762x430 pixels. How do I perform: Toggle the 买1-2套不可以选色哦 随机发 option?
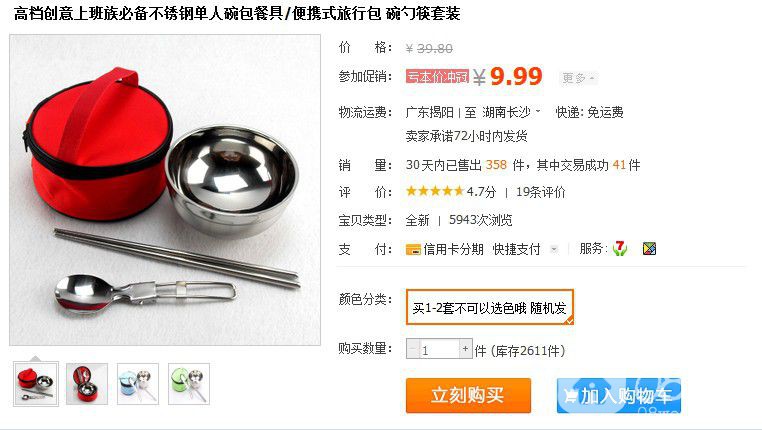point(490,307)
